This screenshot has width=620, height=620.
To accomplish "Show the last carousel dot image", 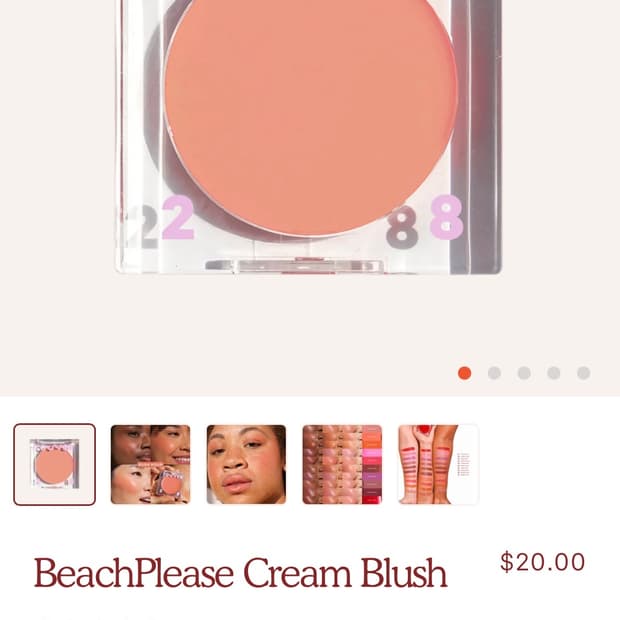I will [584, 373].
